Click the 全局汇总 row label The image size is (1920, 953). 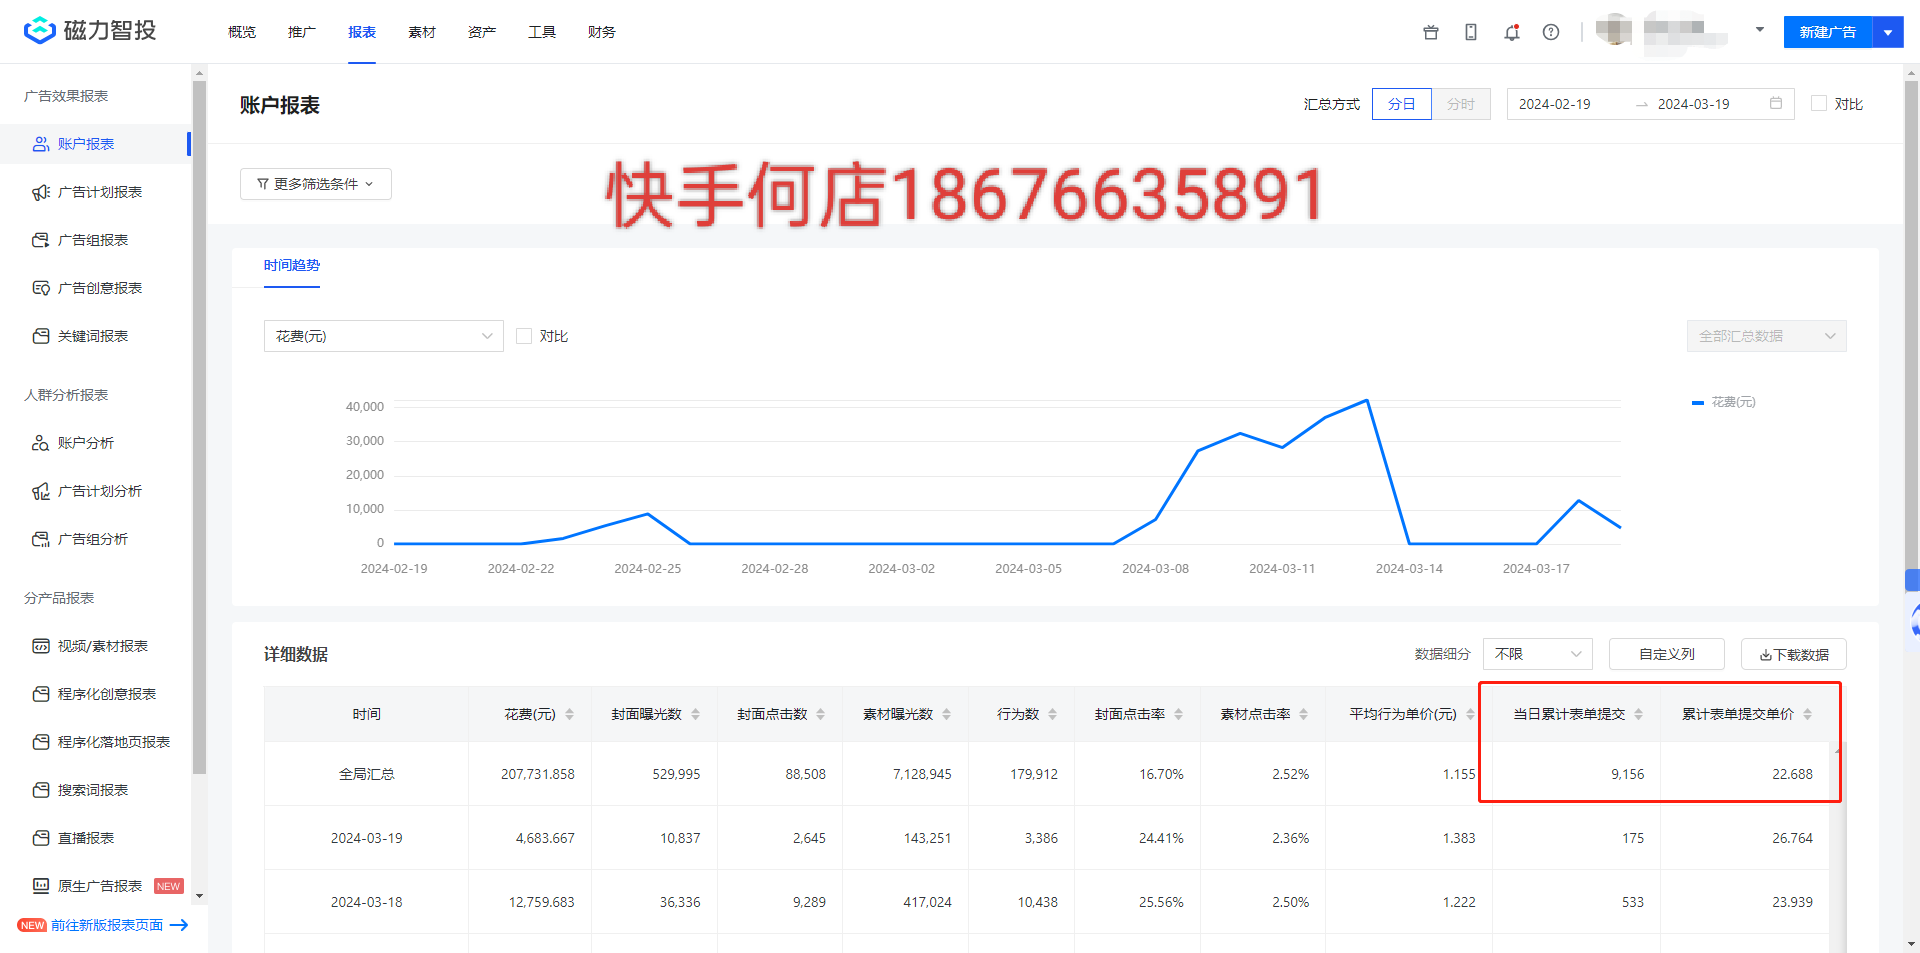tap(367, 774)
